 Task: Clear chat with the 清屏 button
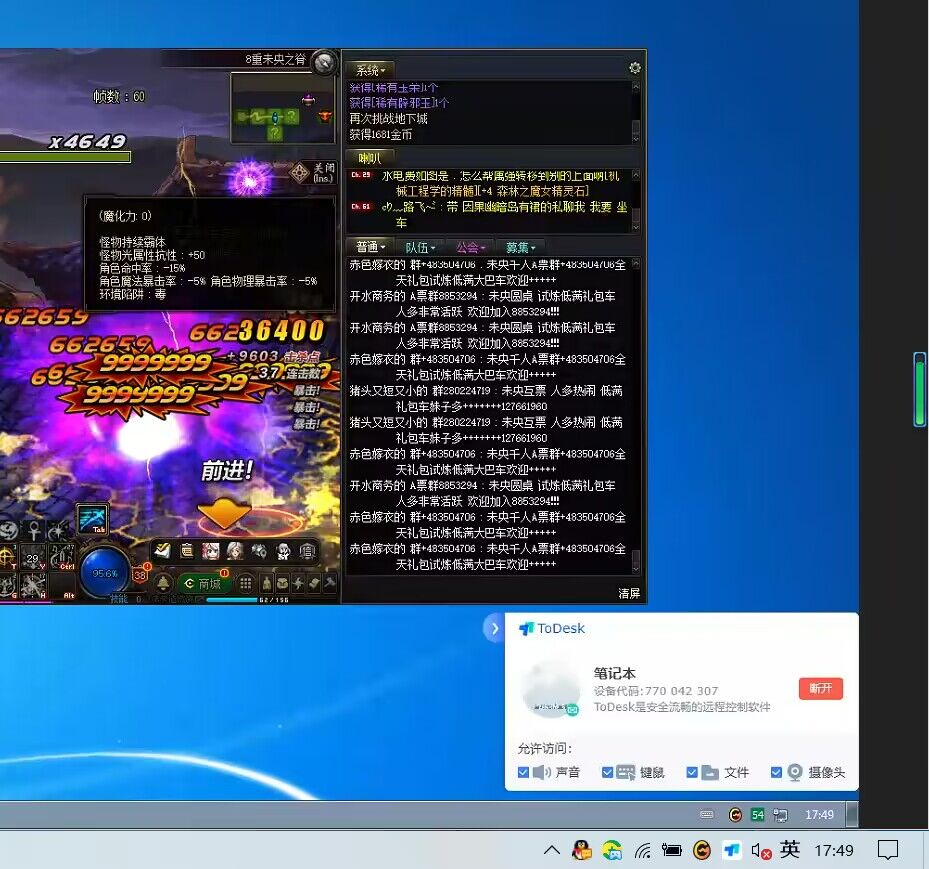(x=629, y=594)
